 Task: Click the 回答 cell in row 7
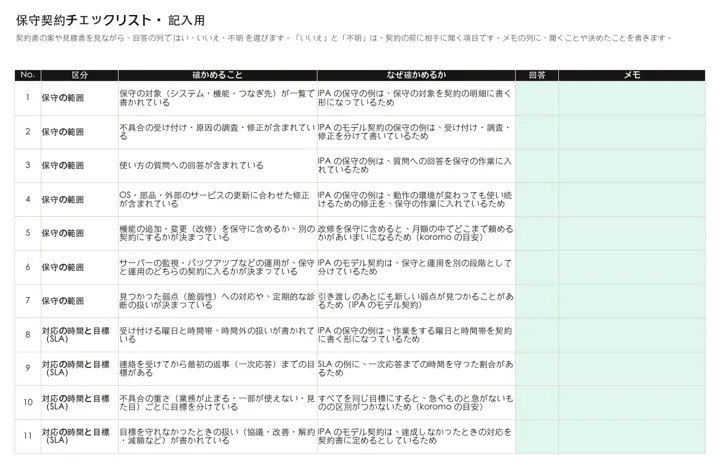pyautogui.click(x=537, y=301)
